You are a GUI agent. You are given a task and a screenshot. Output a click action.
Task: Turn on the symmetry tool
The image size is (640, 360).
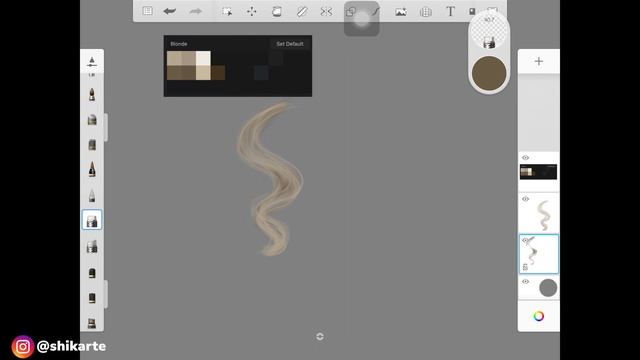tap(326, 11)
